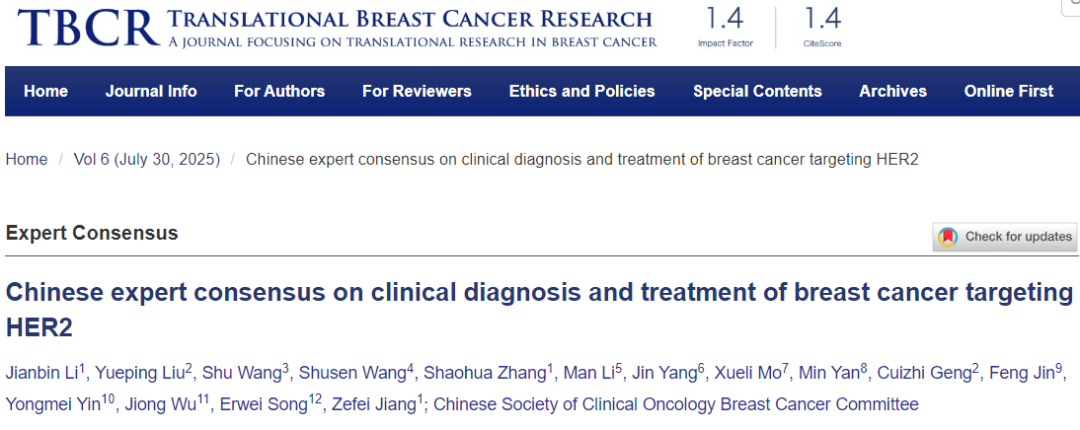Select the Special Contents menu
Screen dimensions: 1080x430
coord(757,91)
